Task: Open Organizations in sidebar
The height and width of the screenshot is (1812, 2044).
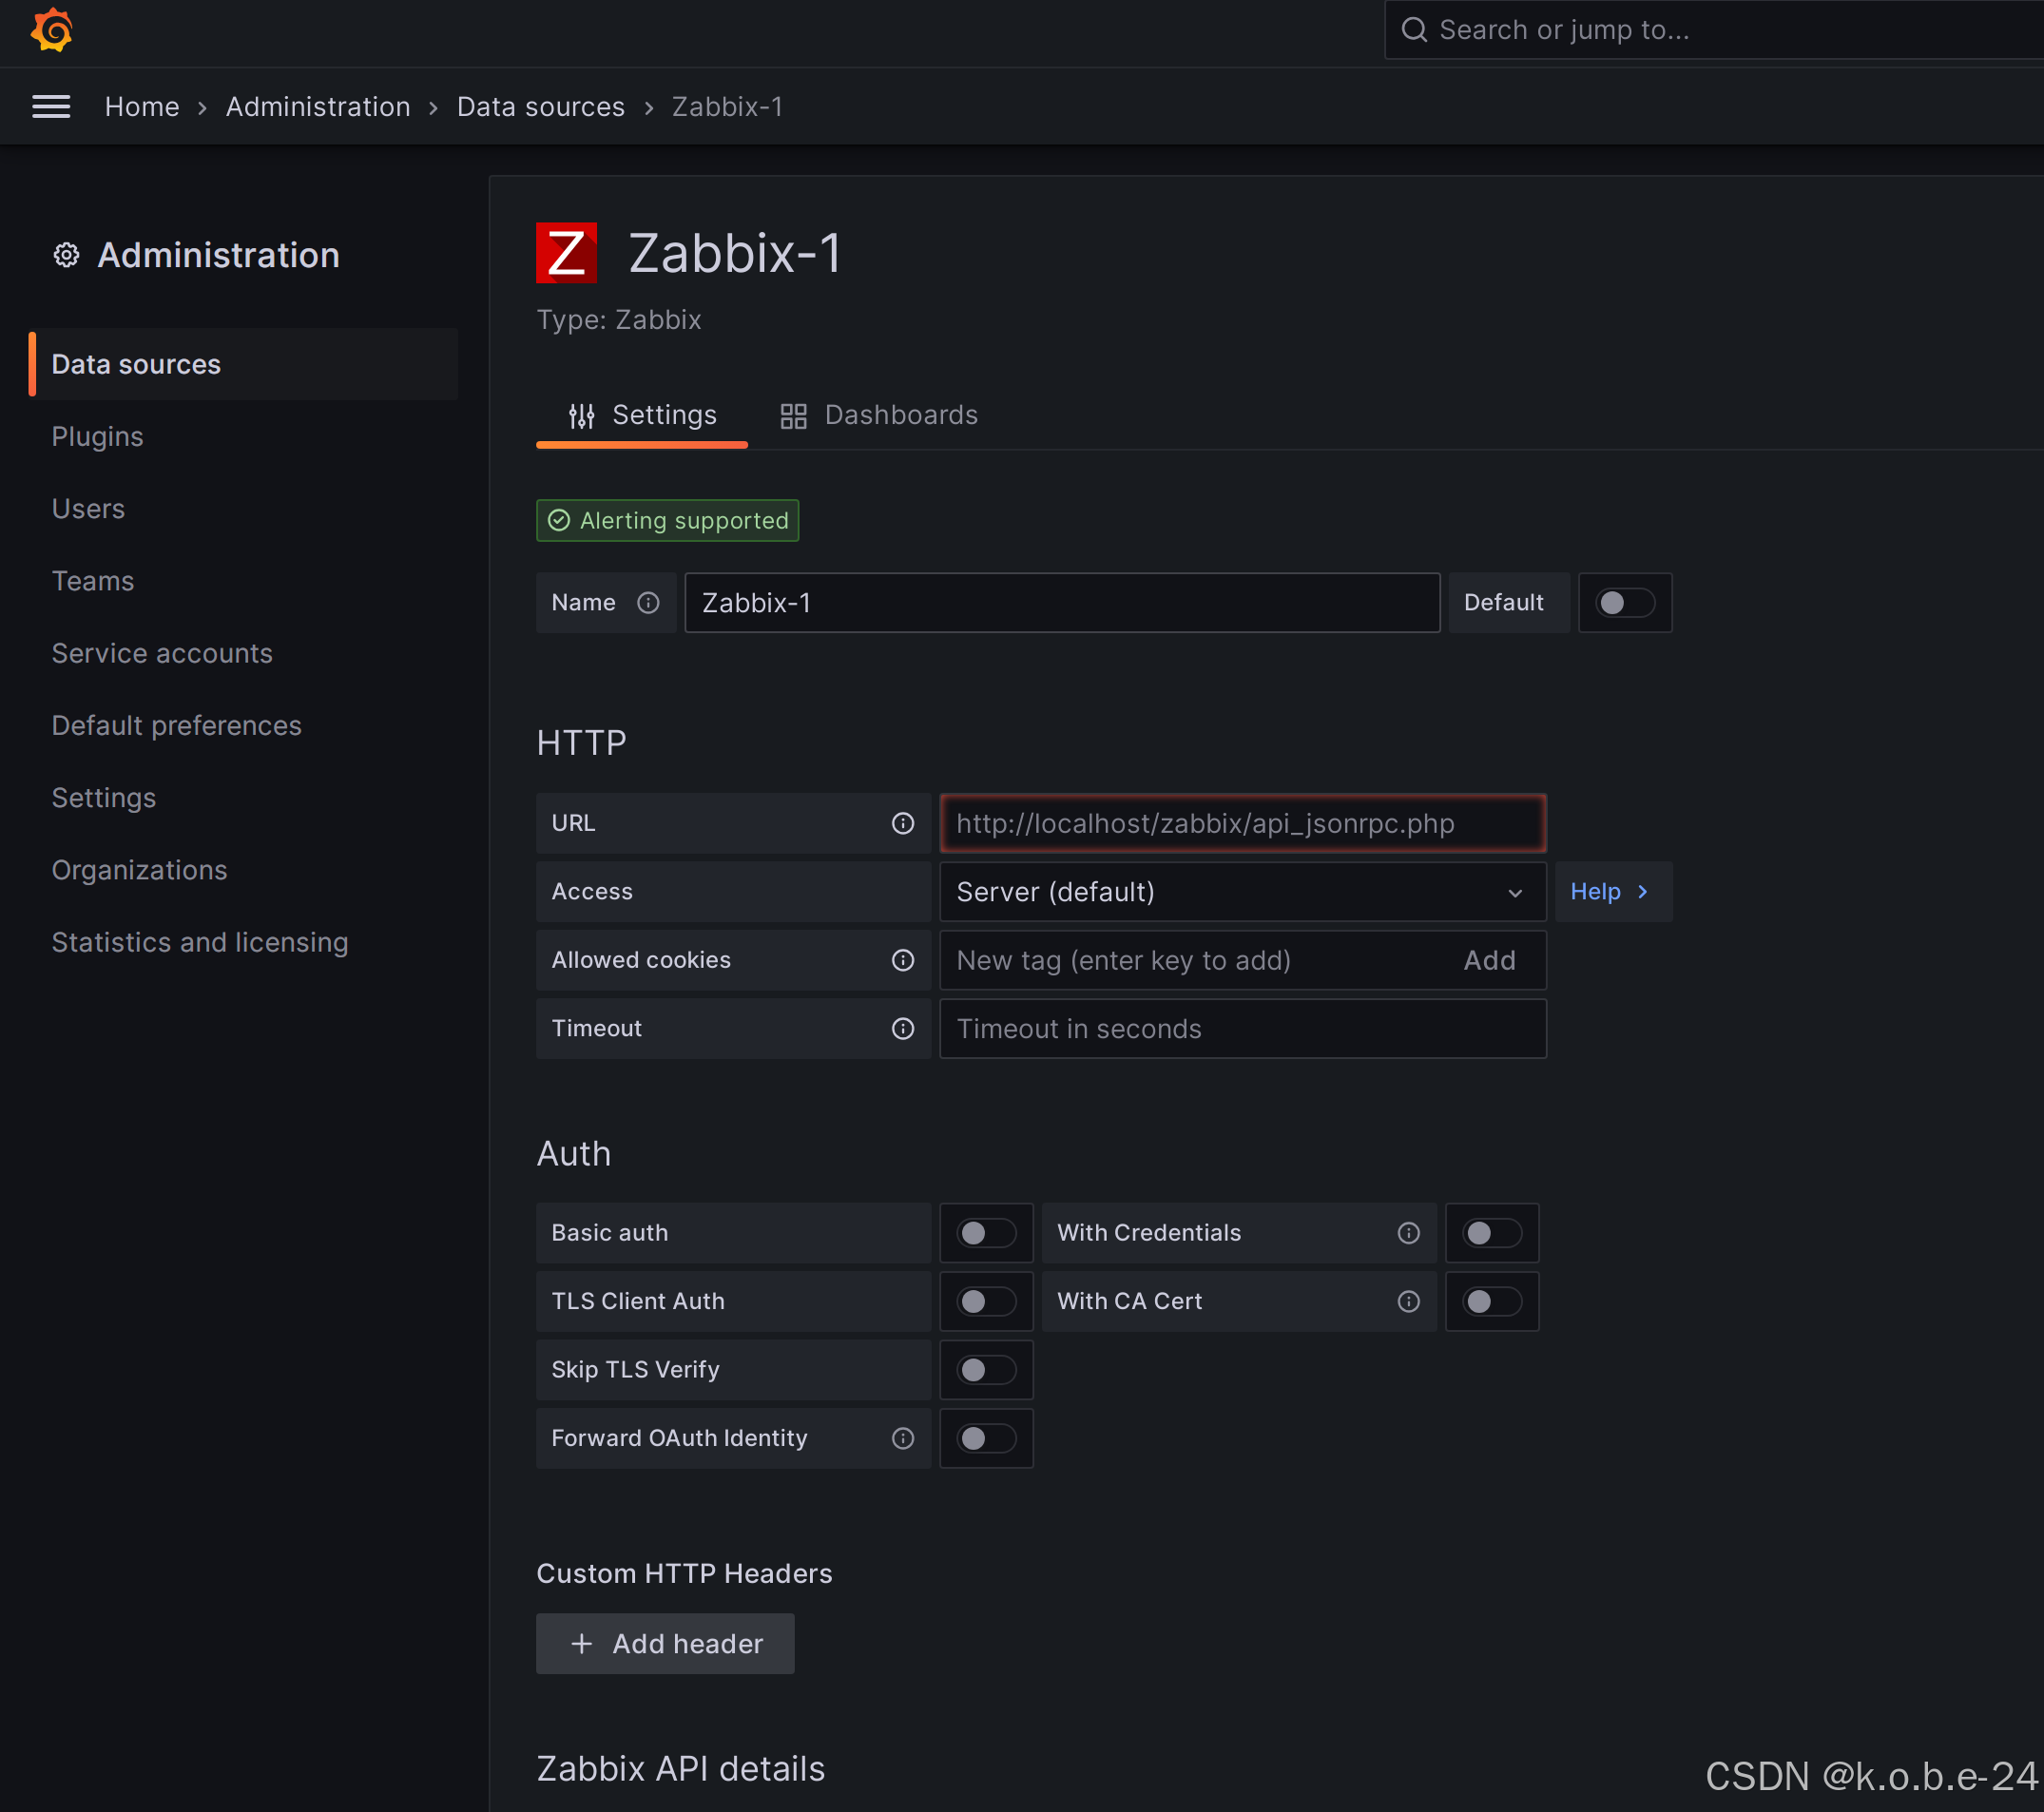Action: [139, 870]
